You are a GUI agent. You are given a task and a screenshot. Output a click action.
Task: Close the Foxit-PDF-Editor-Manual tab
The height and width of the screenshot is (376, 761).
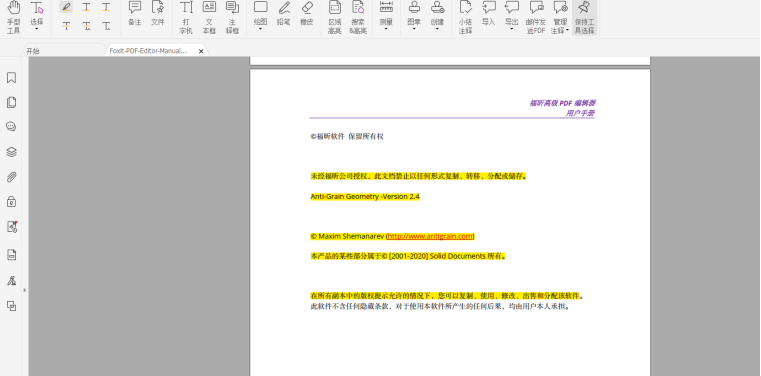coord(201,51)
